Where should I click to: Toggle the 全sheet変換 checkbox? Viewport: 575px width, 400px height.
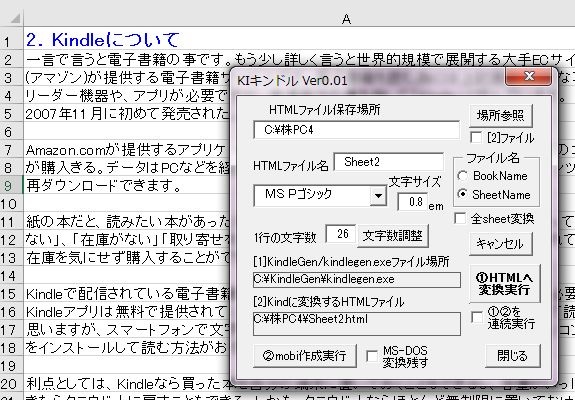pyautogui.click(x=460, y=218)
